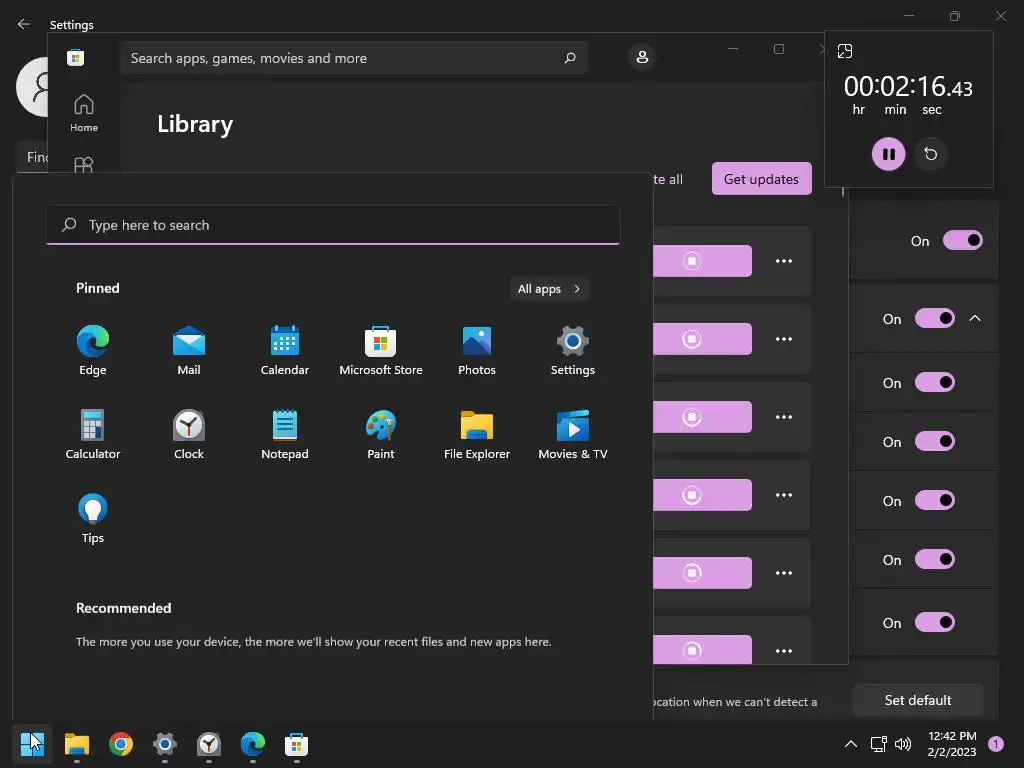The width and height of the screenshot is (1024, 768).
Task: Toggle the switch beside the collapse chevron
Action: tap(935, 319)
